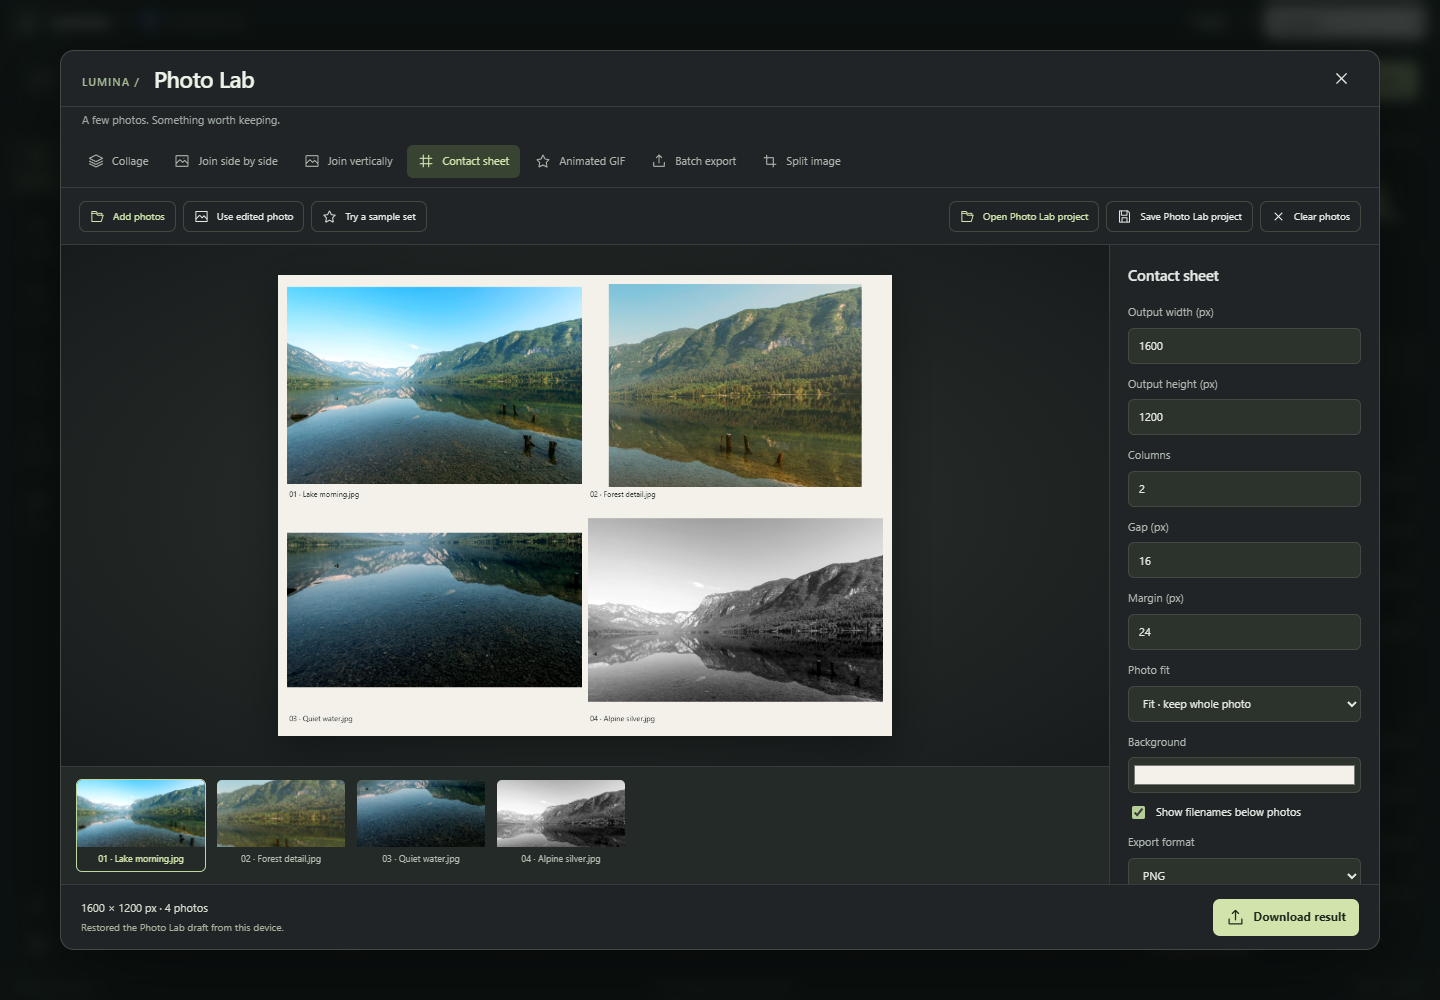Viewport: 1440px width, 1000px height.
Task: Click the Collage layers icon
Action: pyautogui.click(x=96, y=161)
